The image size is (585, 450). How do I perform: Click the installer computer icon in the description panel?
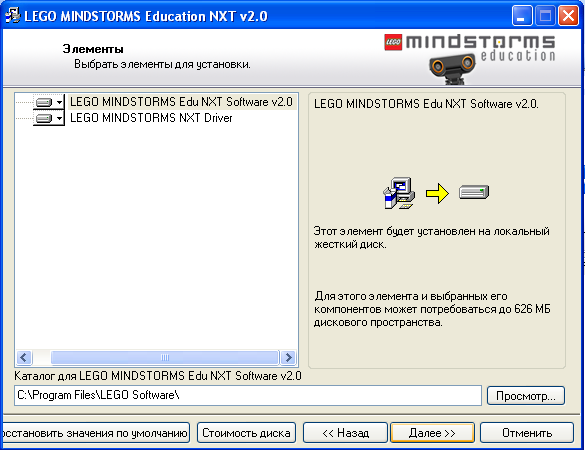point(399,193)
